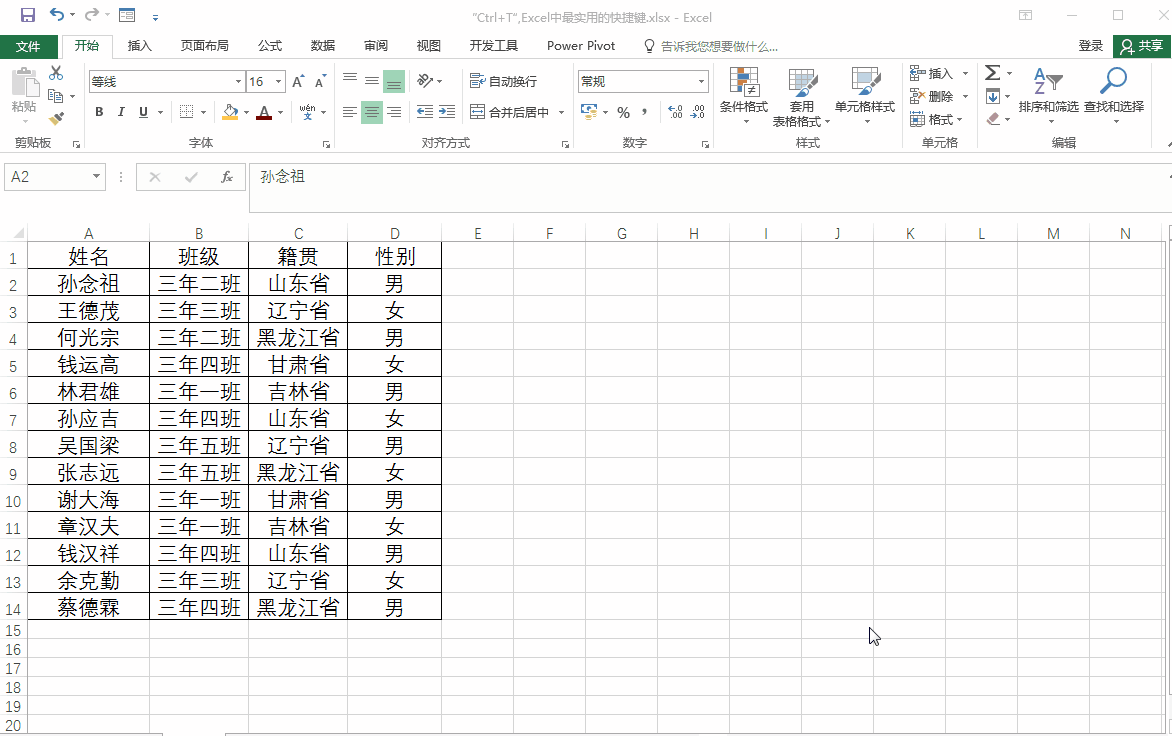1172x736 pixels.
Task: Click the Redo arrow icon
Action: tap(91, 14)
